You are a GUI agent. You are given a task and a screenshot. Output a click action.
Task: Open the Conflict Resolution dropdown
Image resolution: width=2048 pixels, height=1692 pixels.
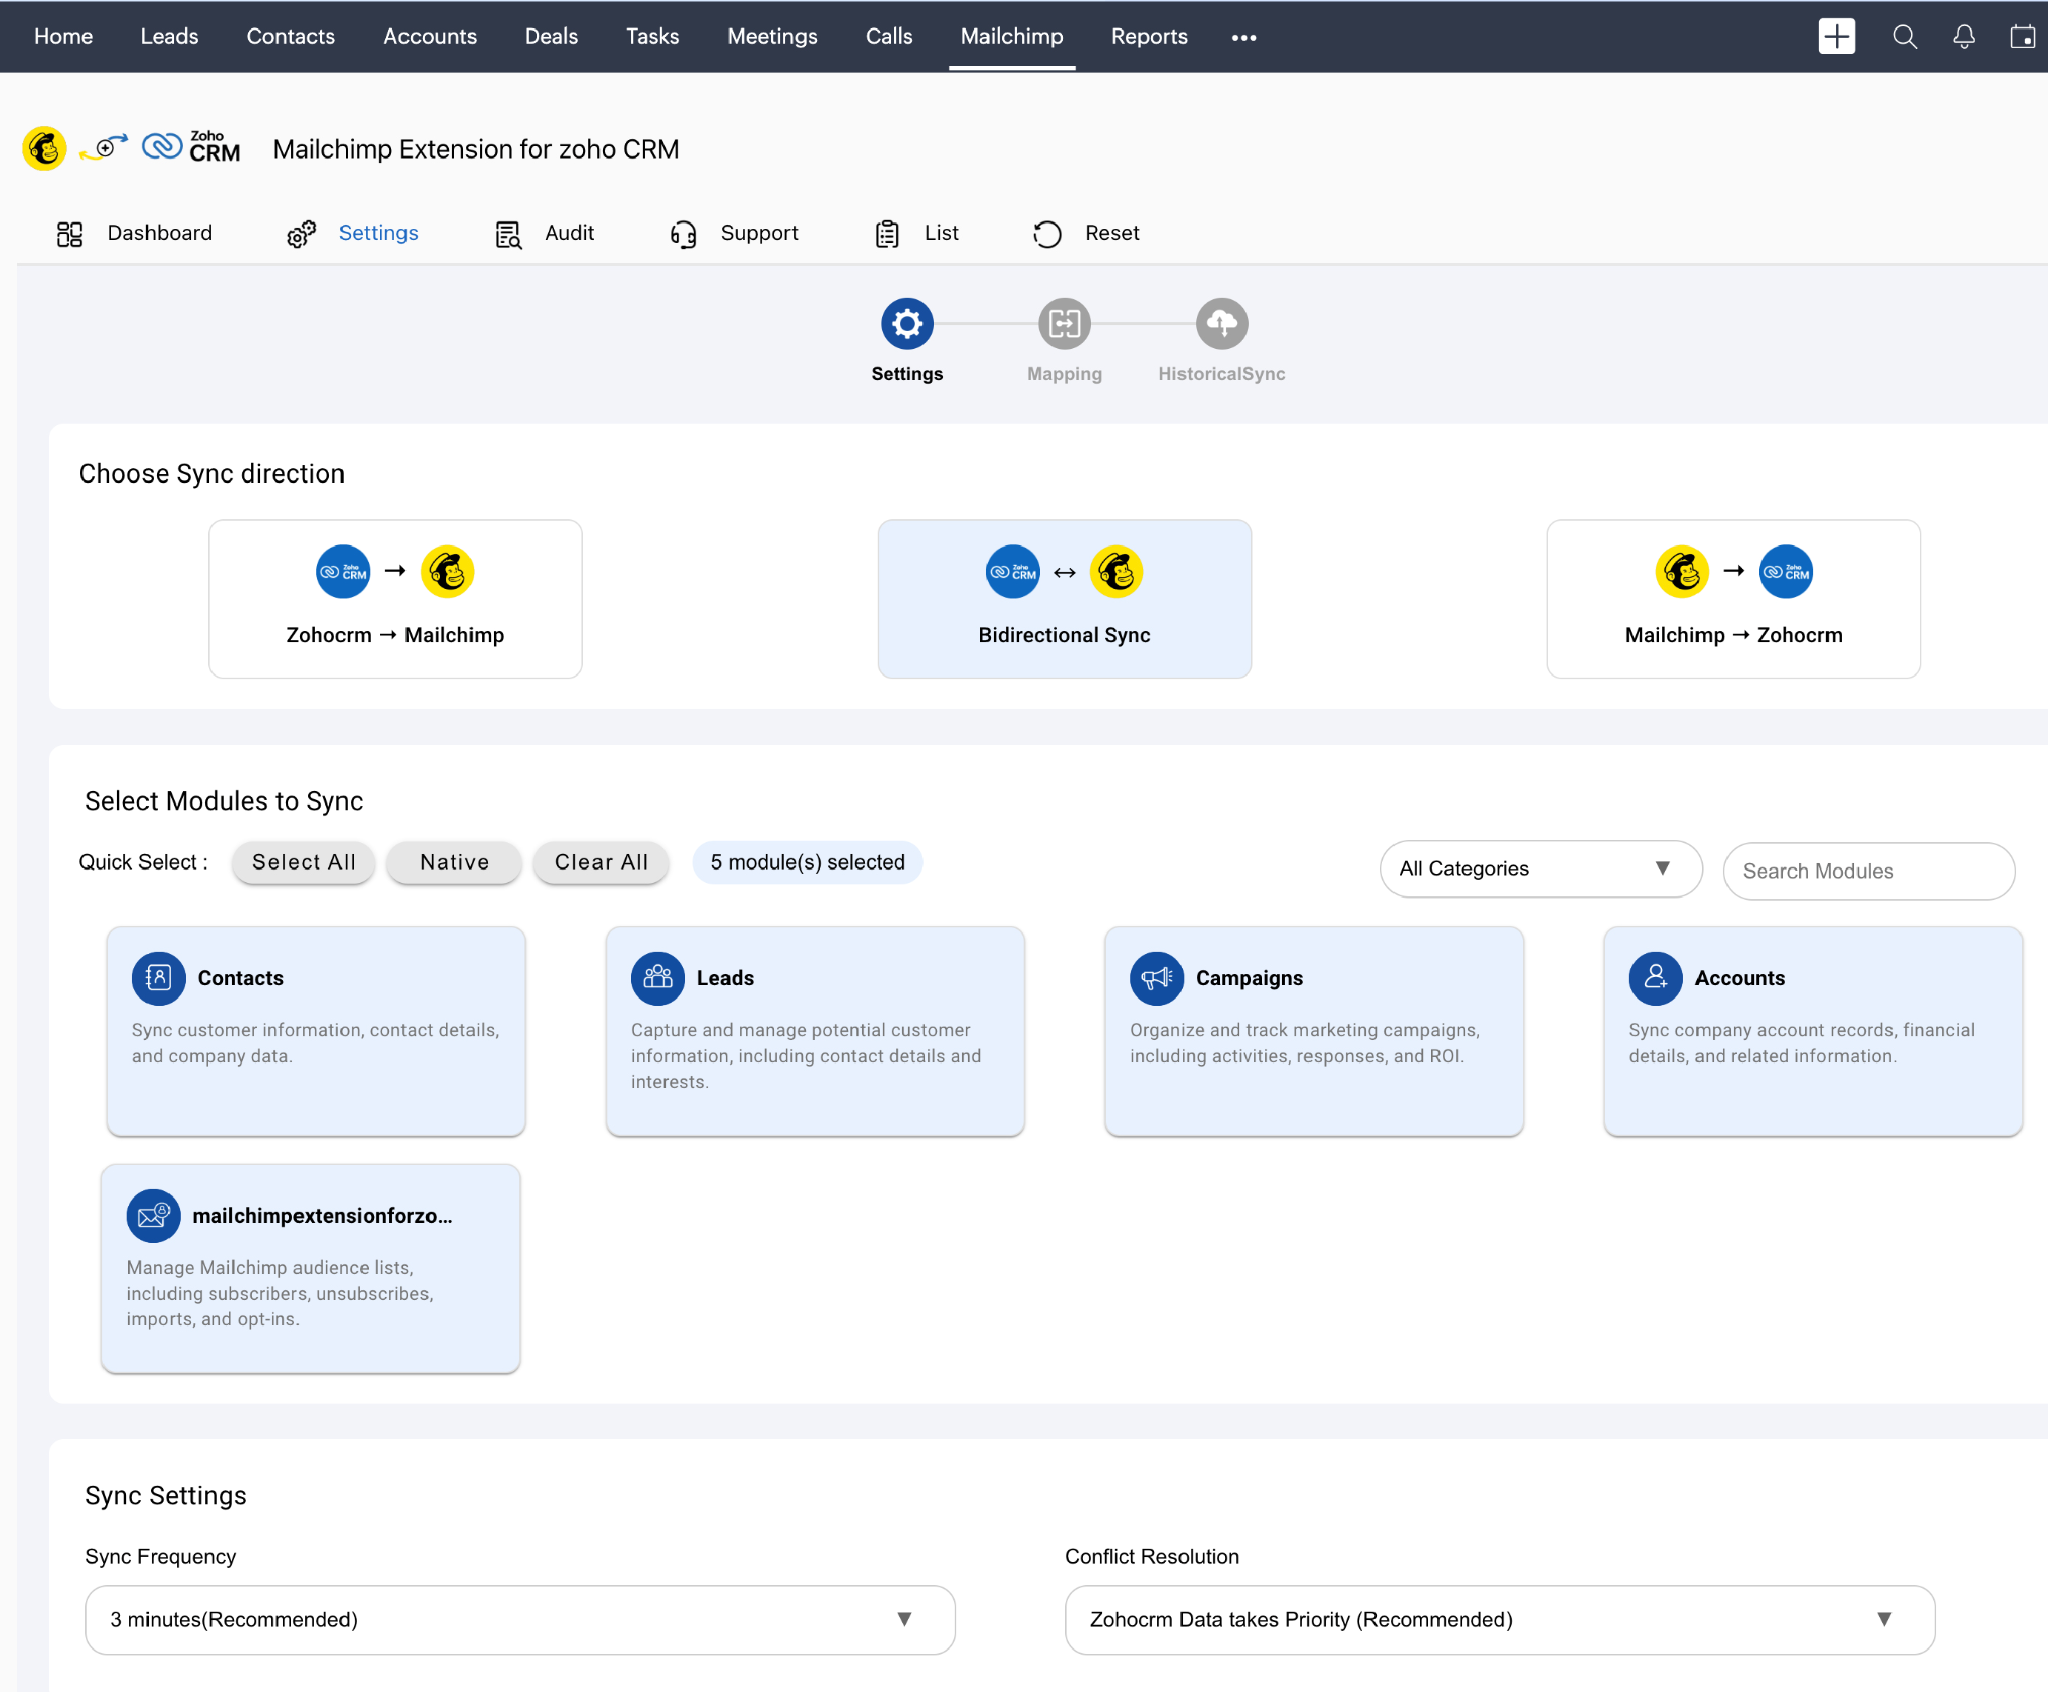1500,1620
